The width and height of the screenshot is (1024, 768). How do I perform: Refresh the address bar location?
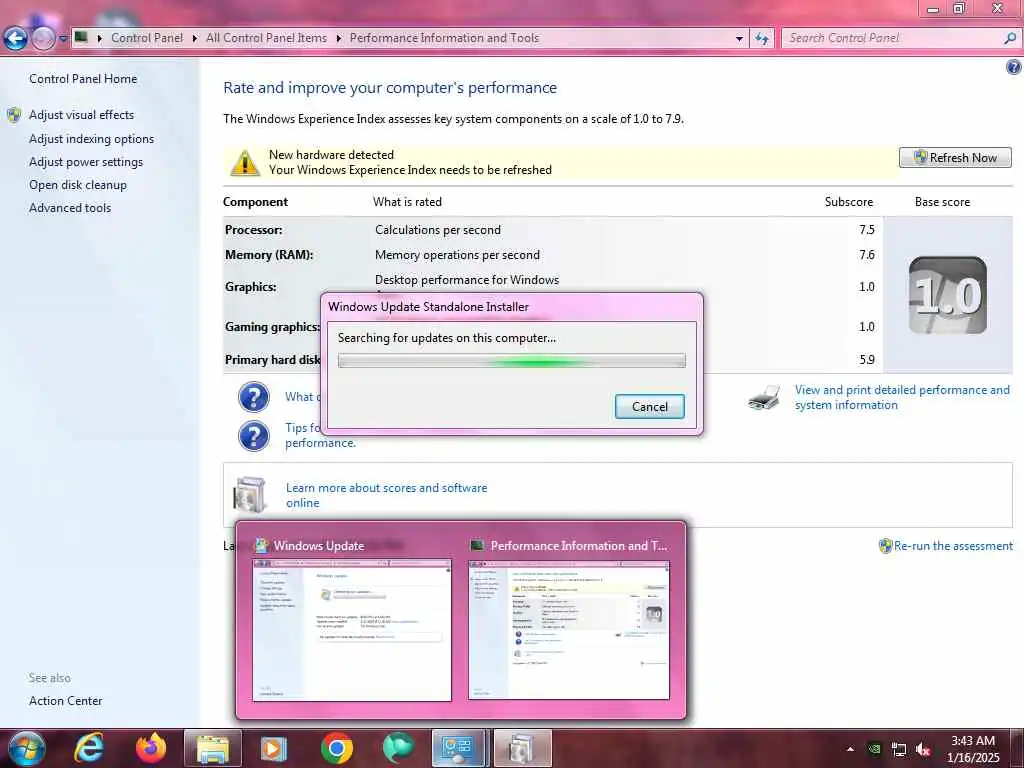pyautogui.click(x=761, y=39)
